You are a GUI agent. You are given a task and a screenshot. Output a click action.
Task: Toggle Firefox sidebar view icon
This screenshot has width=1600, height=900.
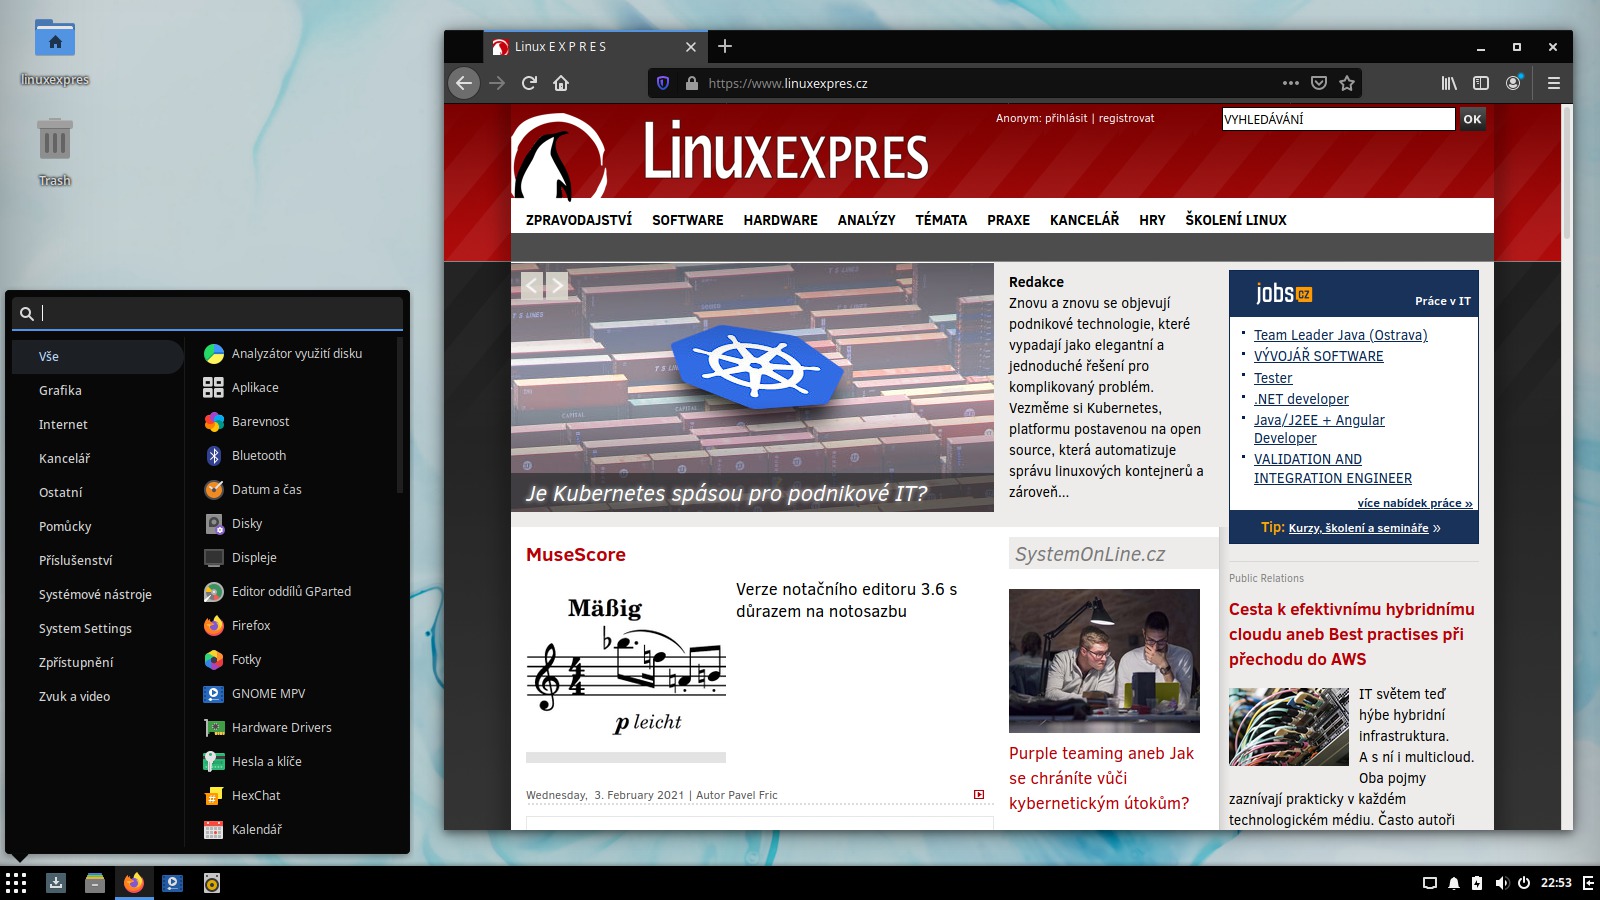pos(1481,83)
